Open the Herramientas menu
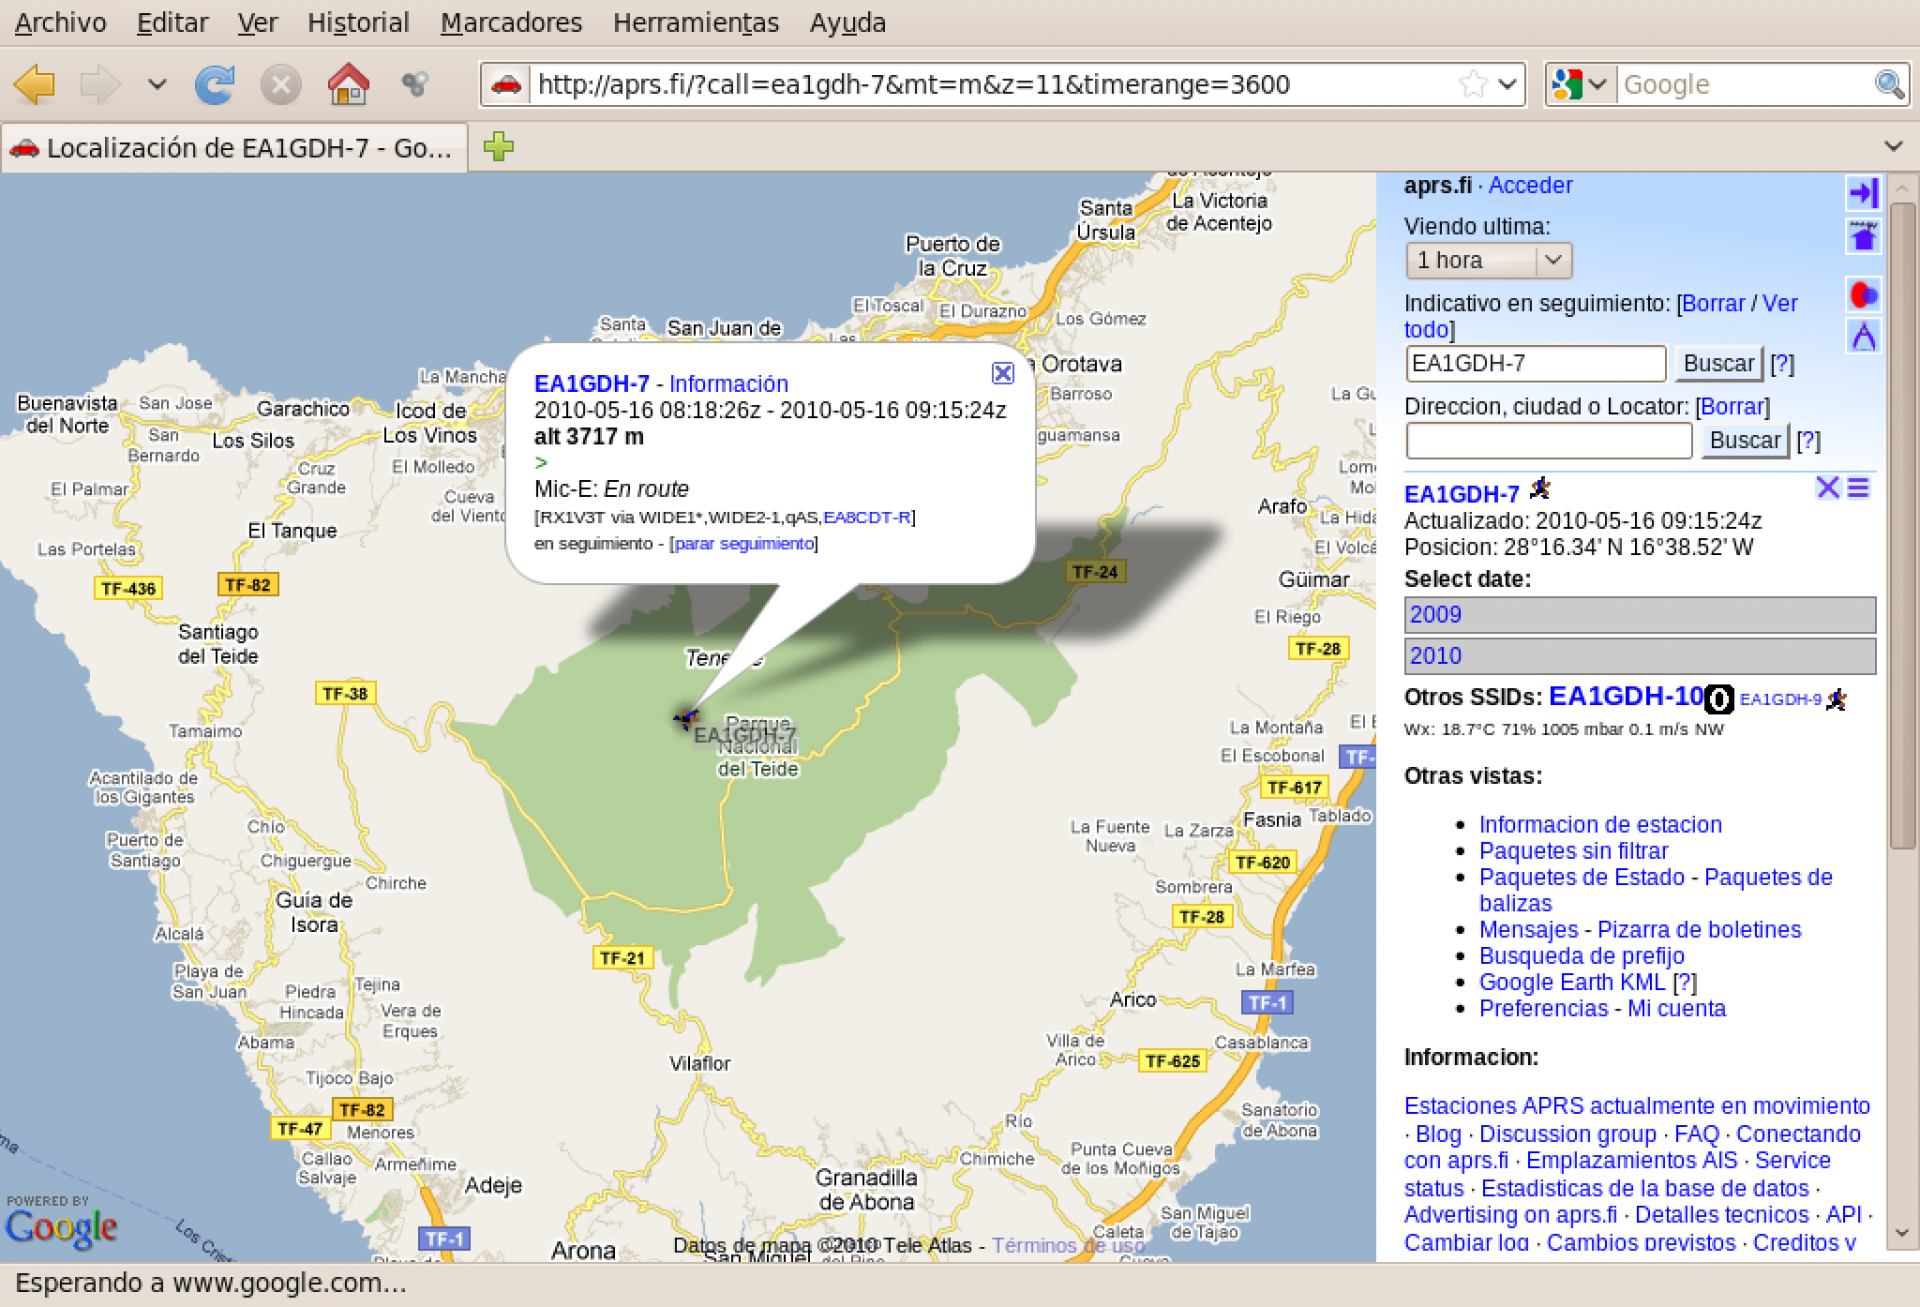 click(x=696, y=22)
